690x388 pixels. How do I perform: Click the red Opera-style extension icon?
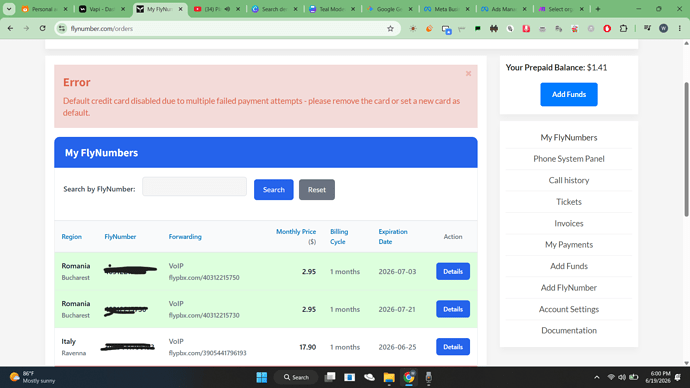coord(607,29)
